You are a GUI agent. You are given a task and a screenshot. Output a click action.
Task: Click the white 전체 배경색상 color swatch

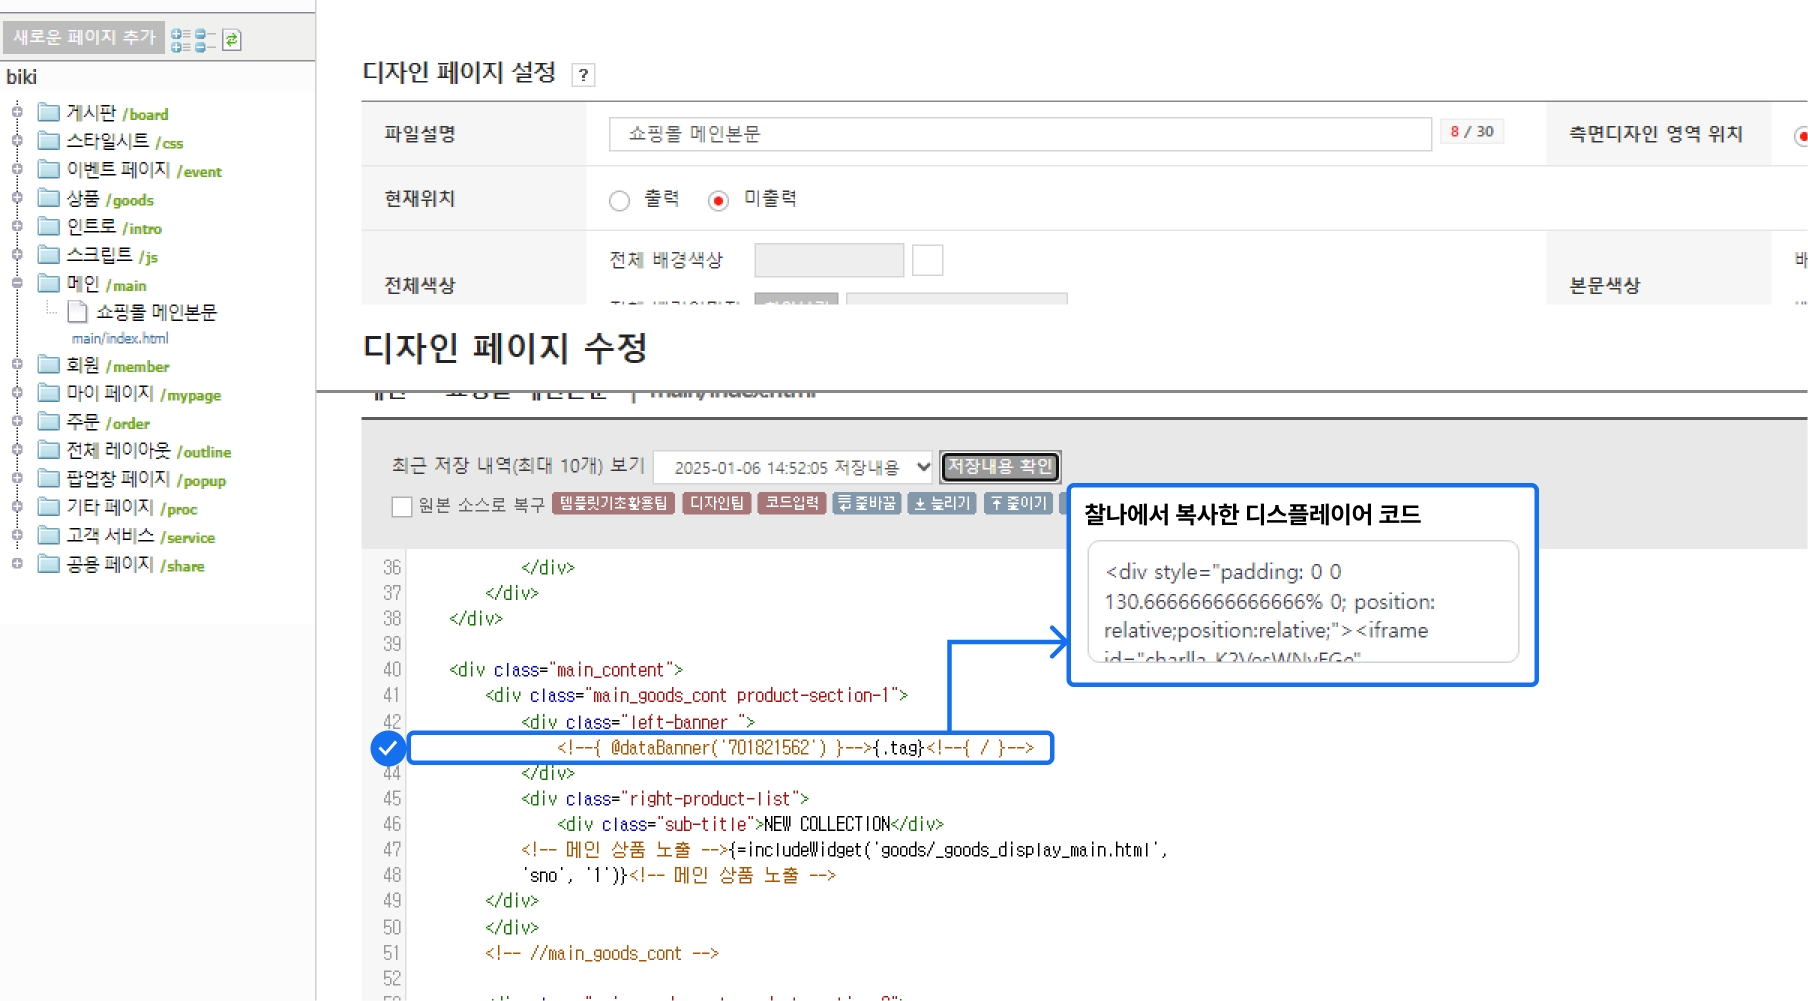pos(927,260)
